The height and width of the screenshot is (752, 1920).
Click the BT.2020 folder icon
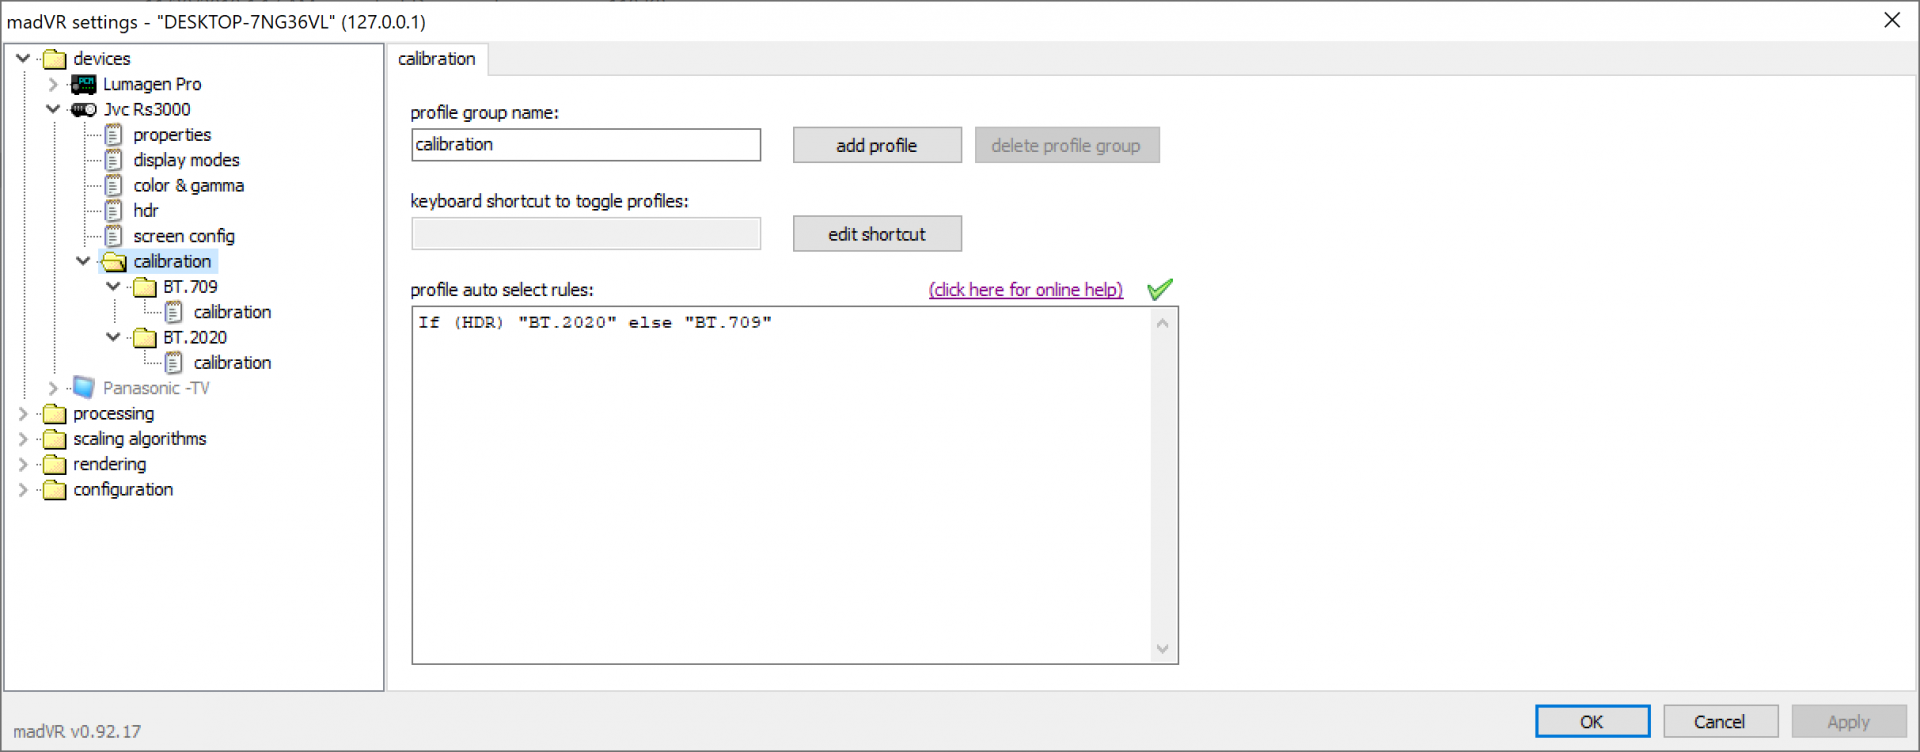pyautogui.click(x=145, y=338)
